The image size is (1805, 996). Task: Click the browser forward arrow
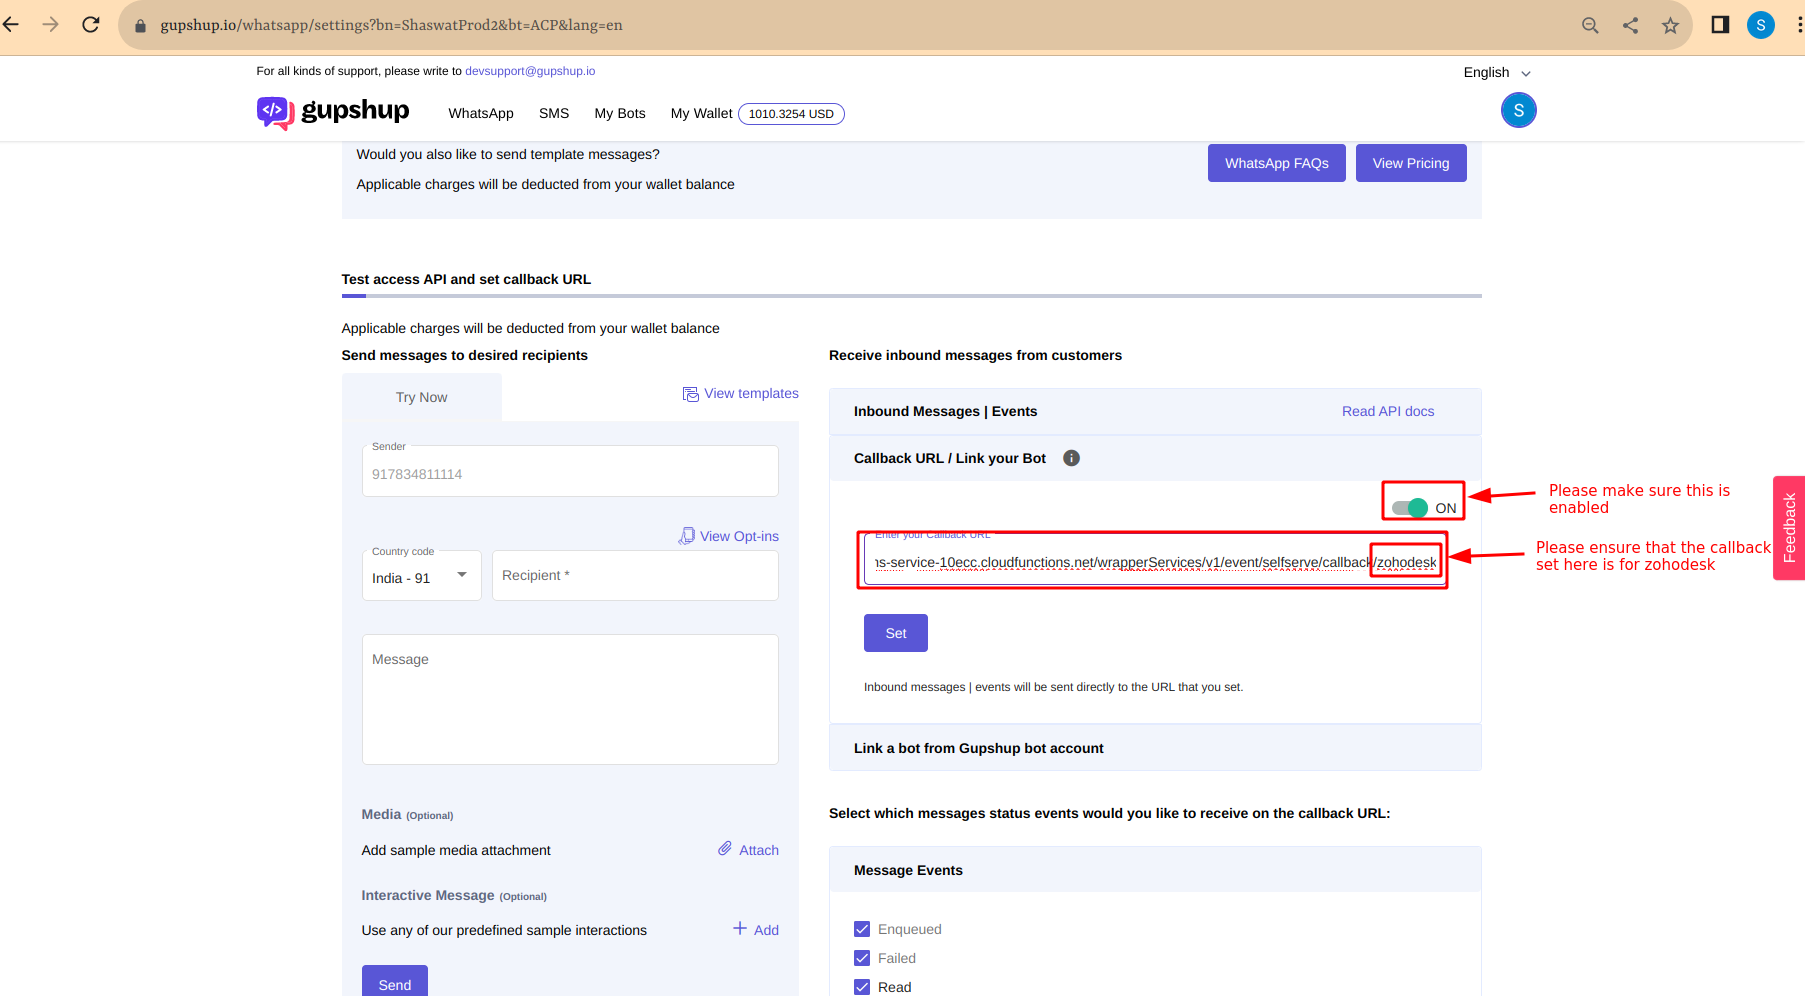(51, 25)
